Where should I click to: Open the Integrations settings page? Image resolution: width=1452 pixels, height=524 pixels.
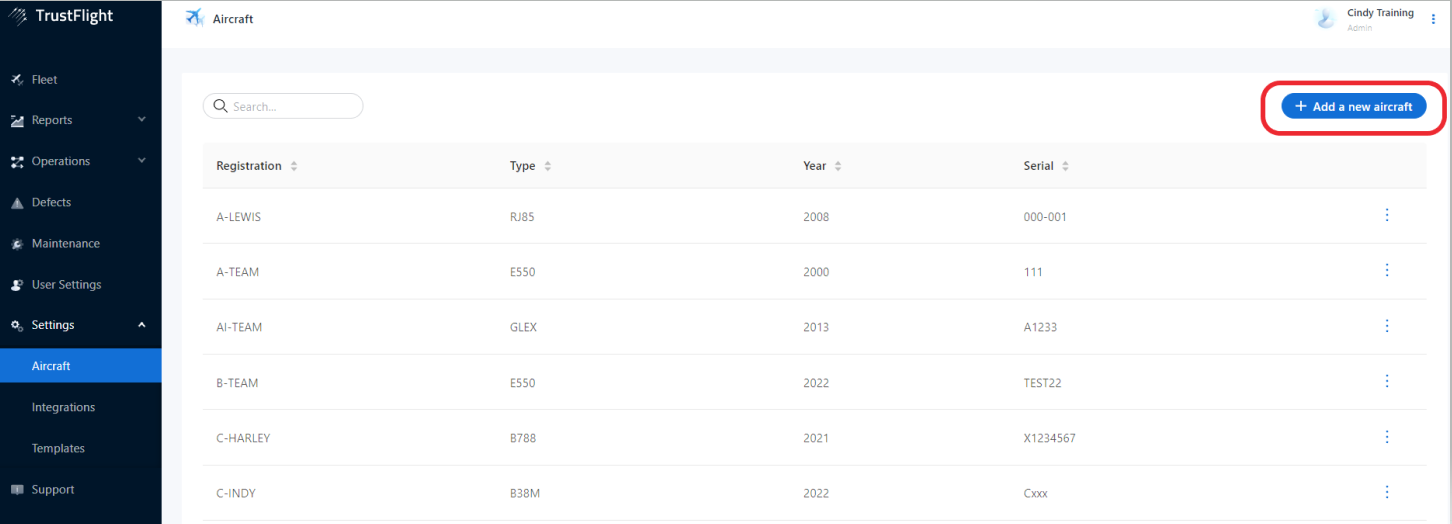(63, 407)
